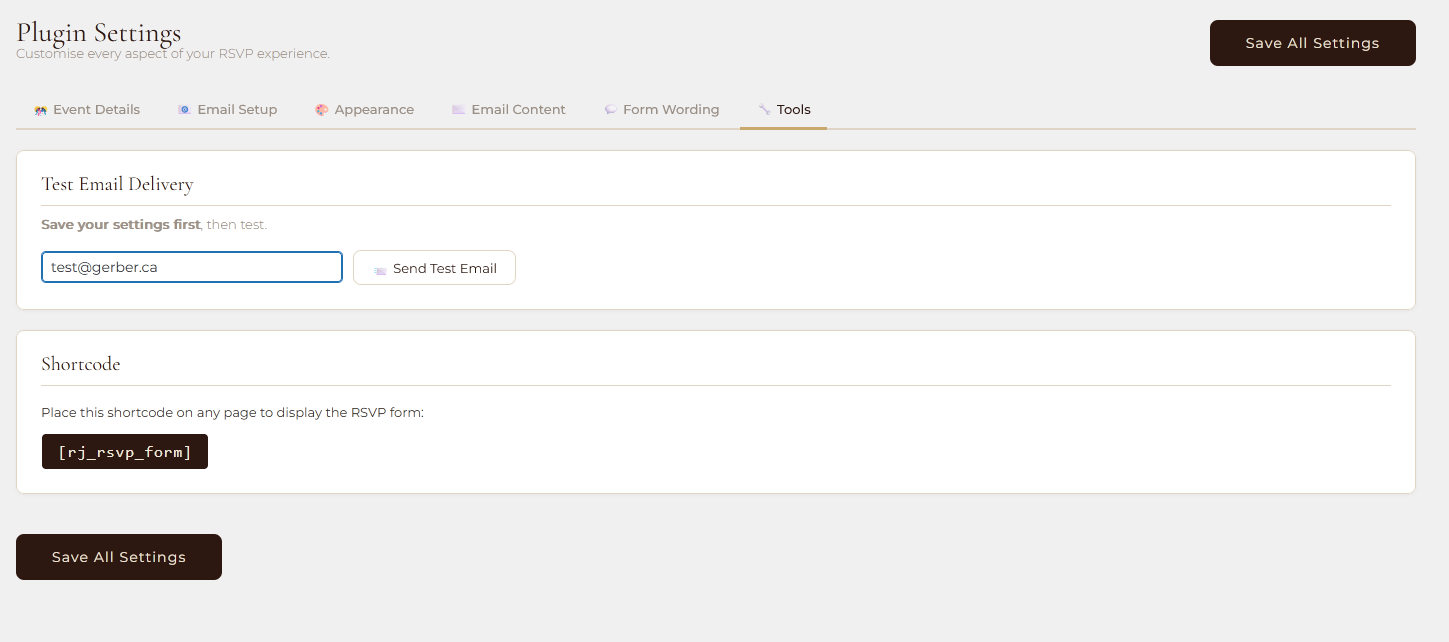Viewport: 1449px width, 642px height.
Task: Select the Email Content tab
Action: tap(518, 110)
